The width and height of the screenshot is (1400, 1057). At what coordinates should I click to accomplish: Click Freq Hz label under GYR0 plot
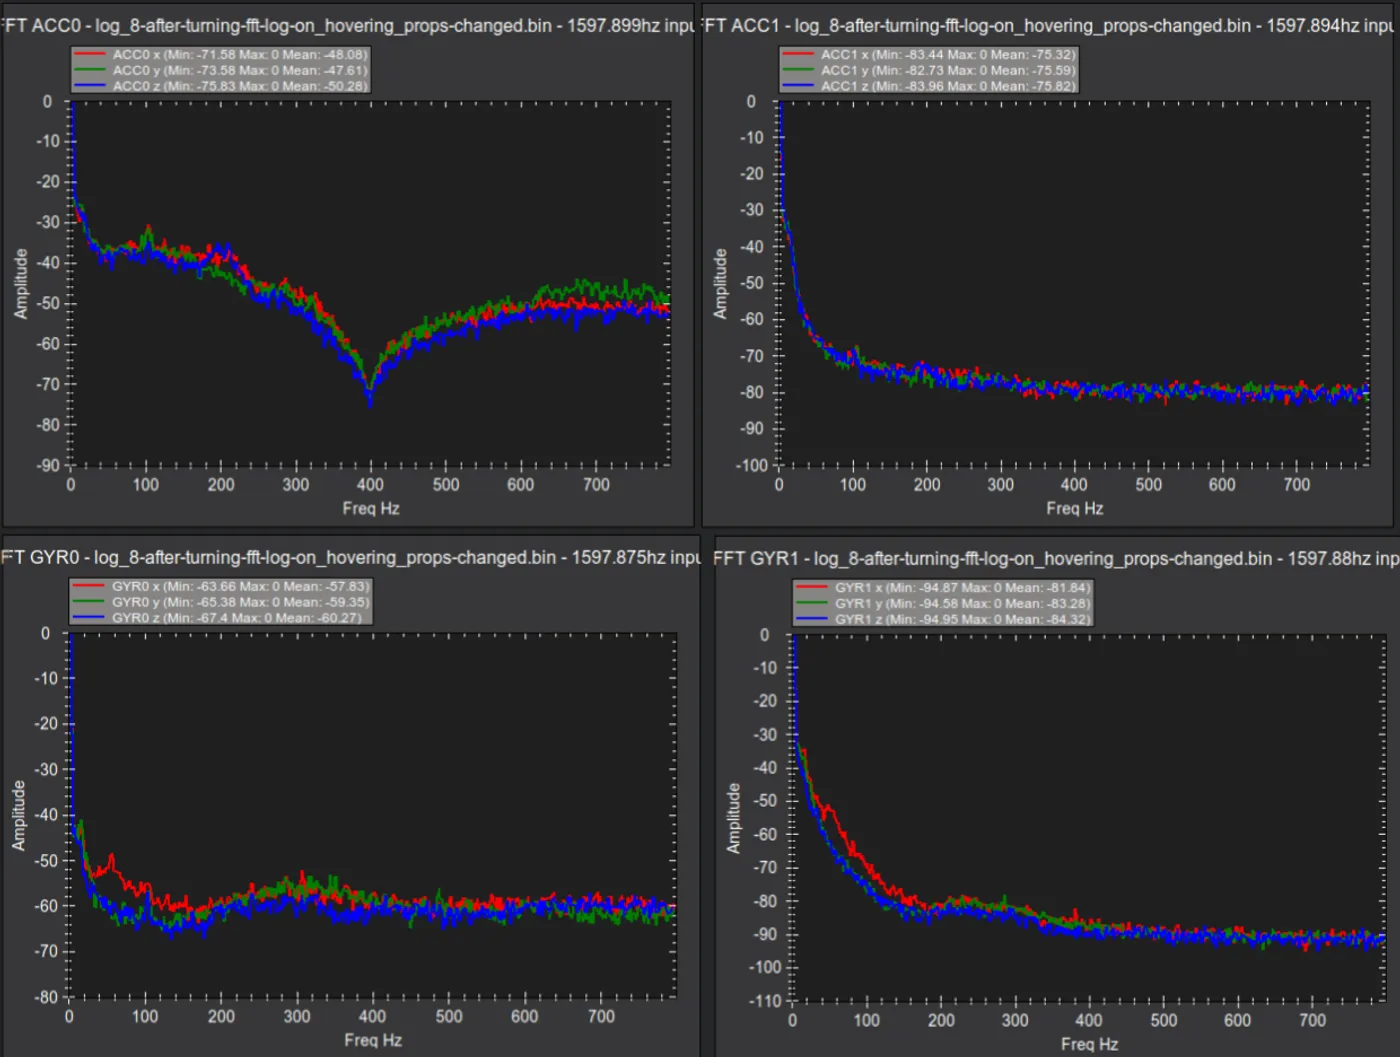pyautogui.click(x=373, y=1040)
